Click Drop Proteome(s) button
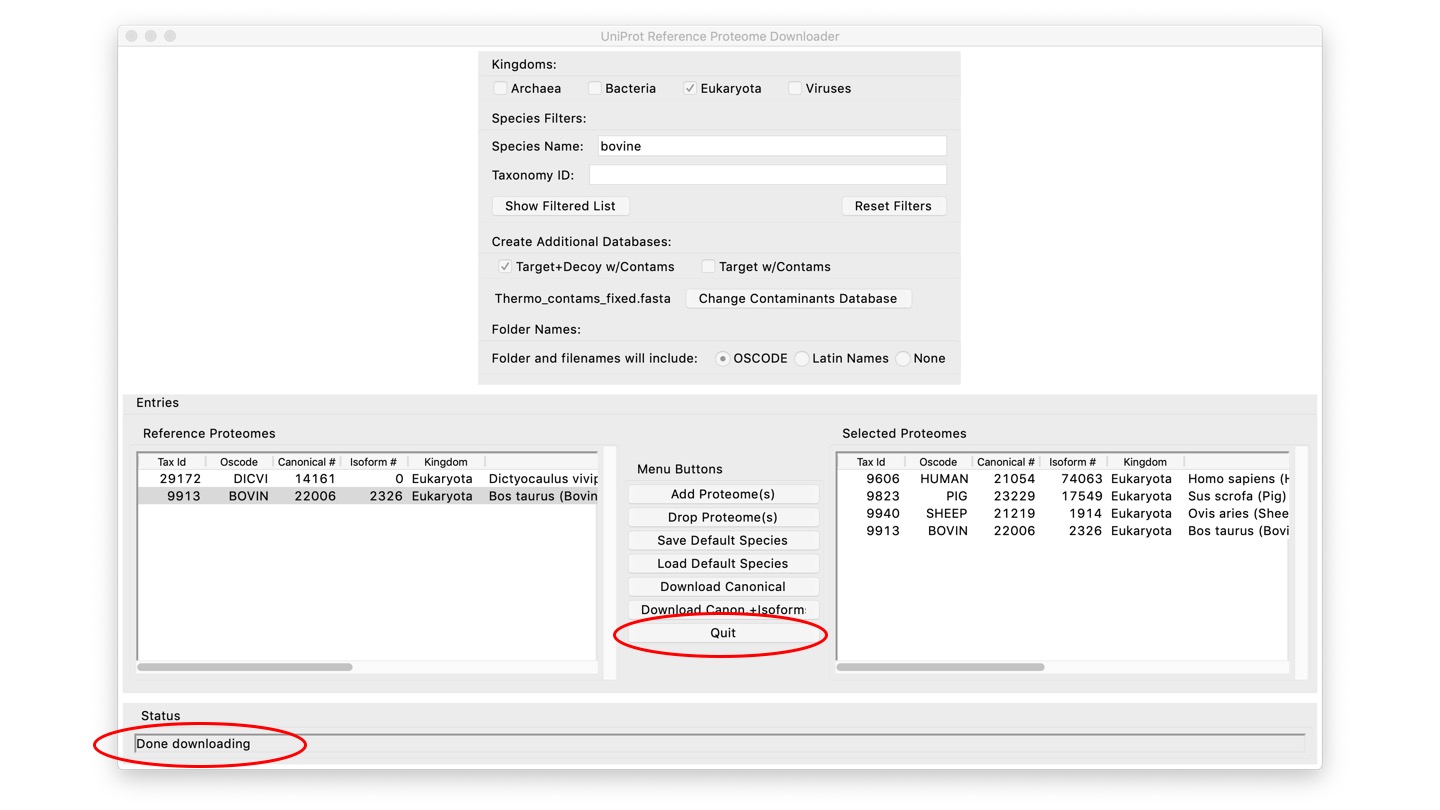This screenshot has height=810, width=1440. tap(723, 517)
